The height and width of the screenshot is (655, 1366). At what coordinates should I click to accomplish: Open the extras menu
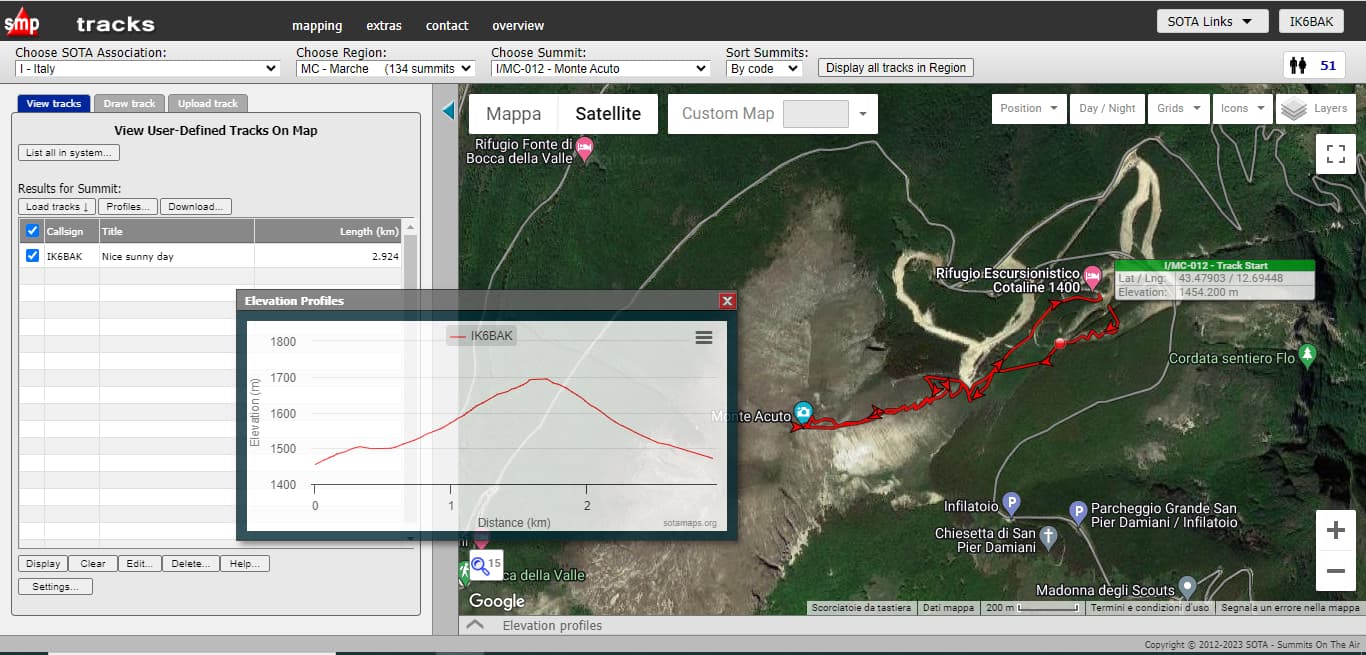pos(384,26)
